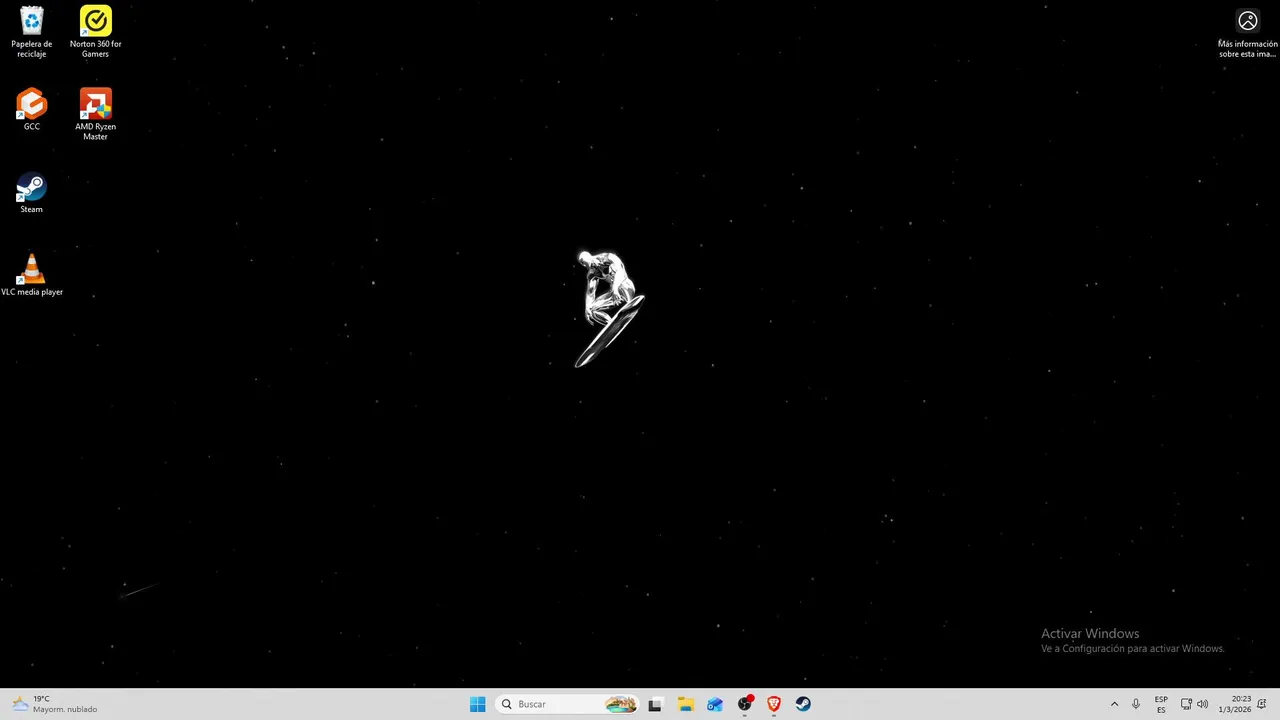The image size is (1280, 720).
Task: Open OBS Studio taskbar icon with red badge
Action: point(744,704)
